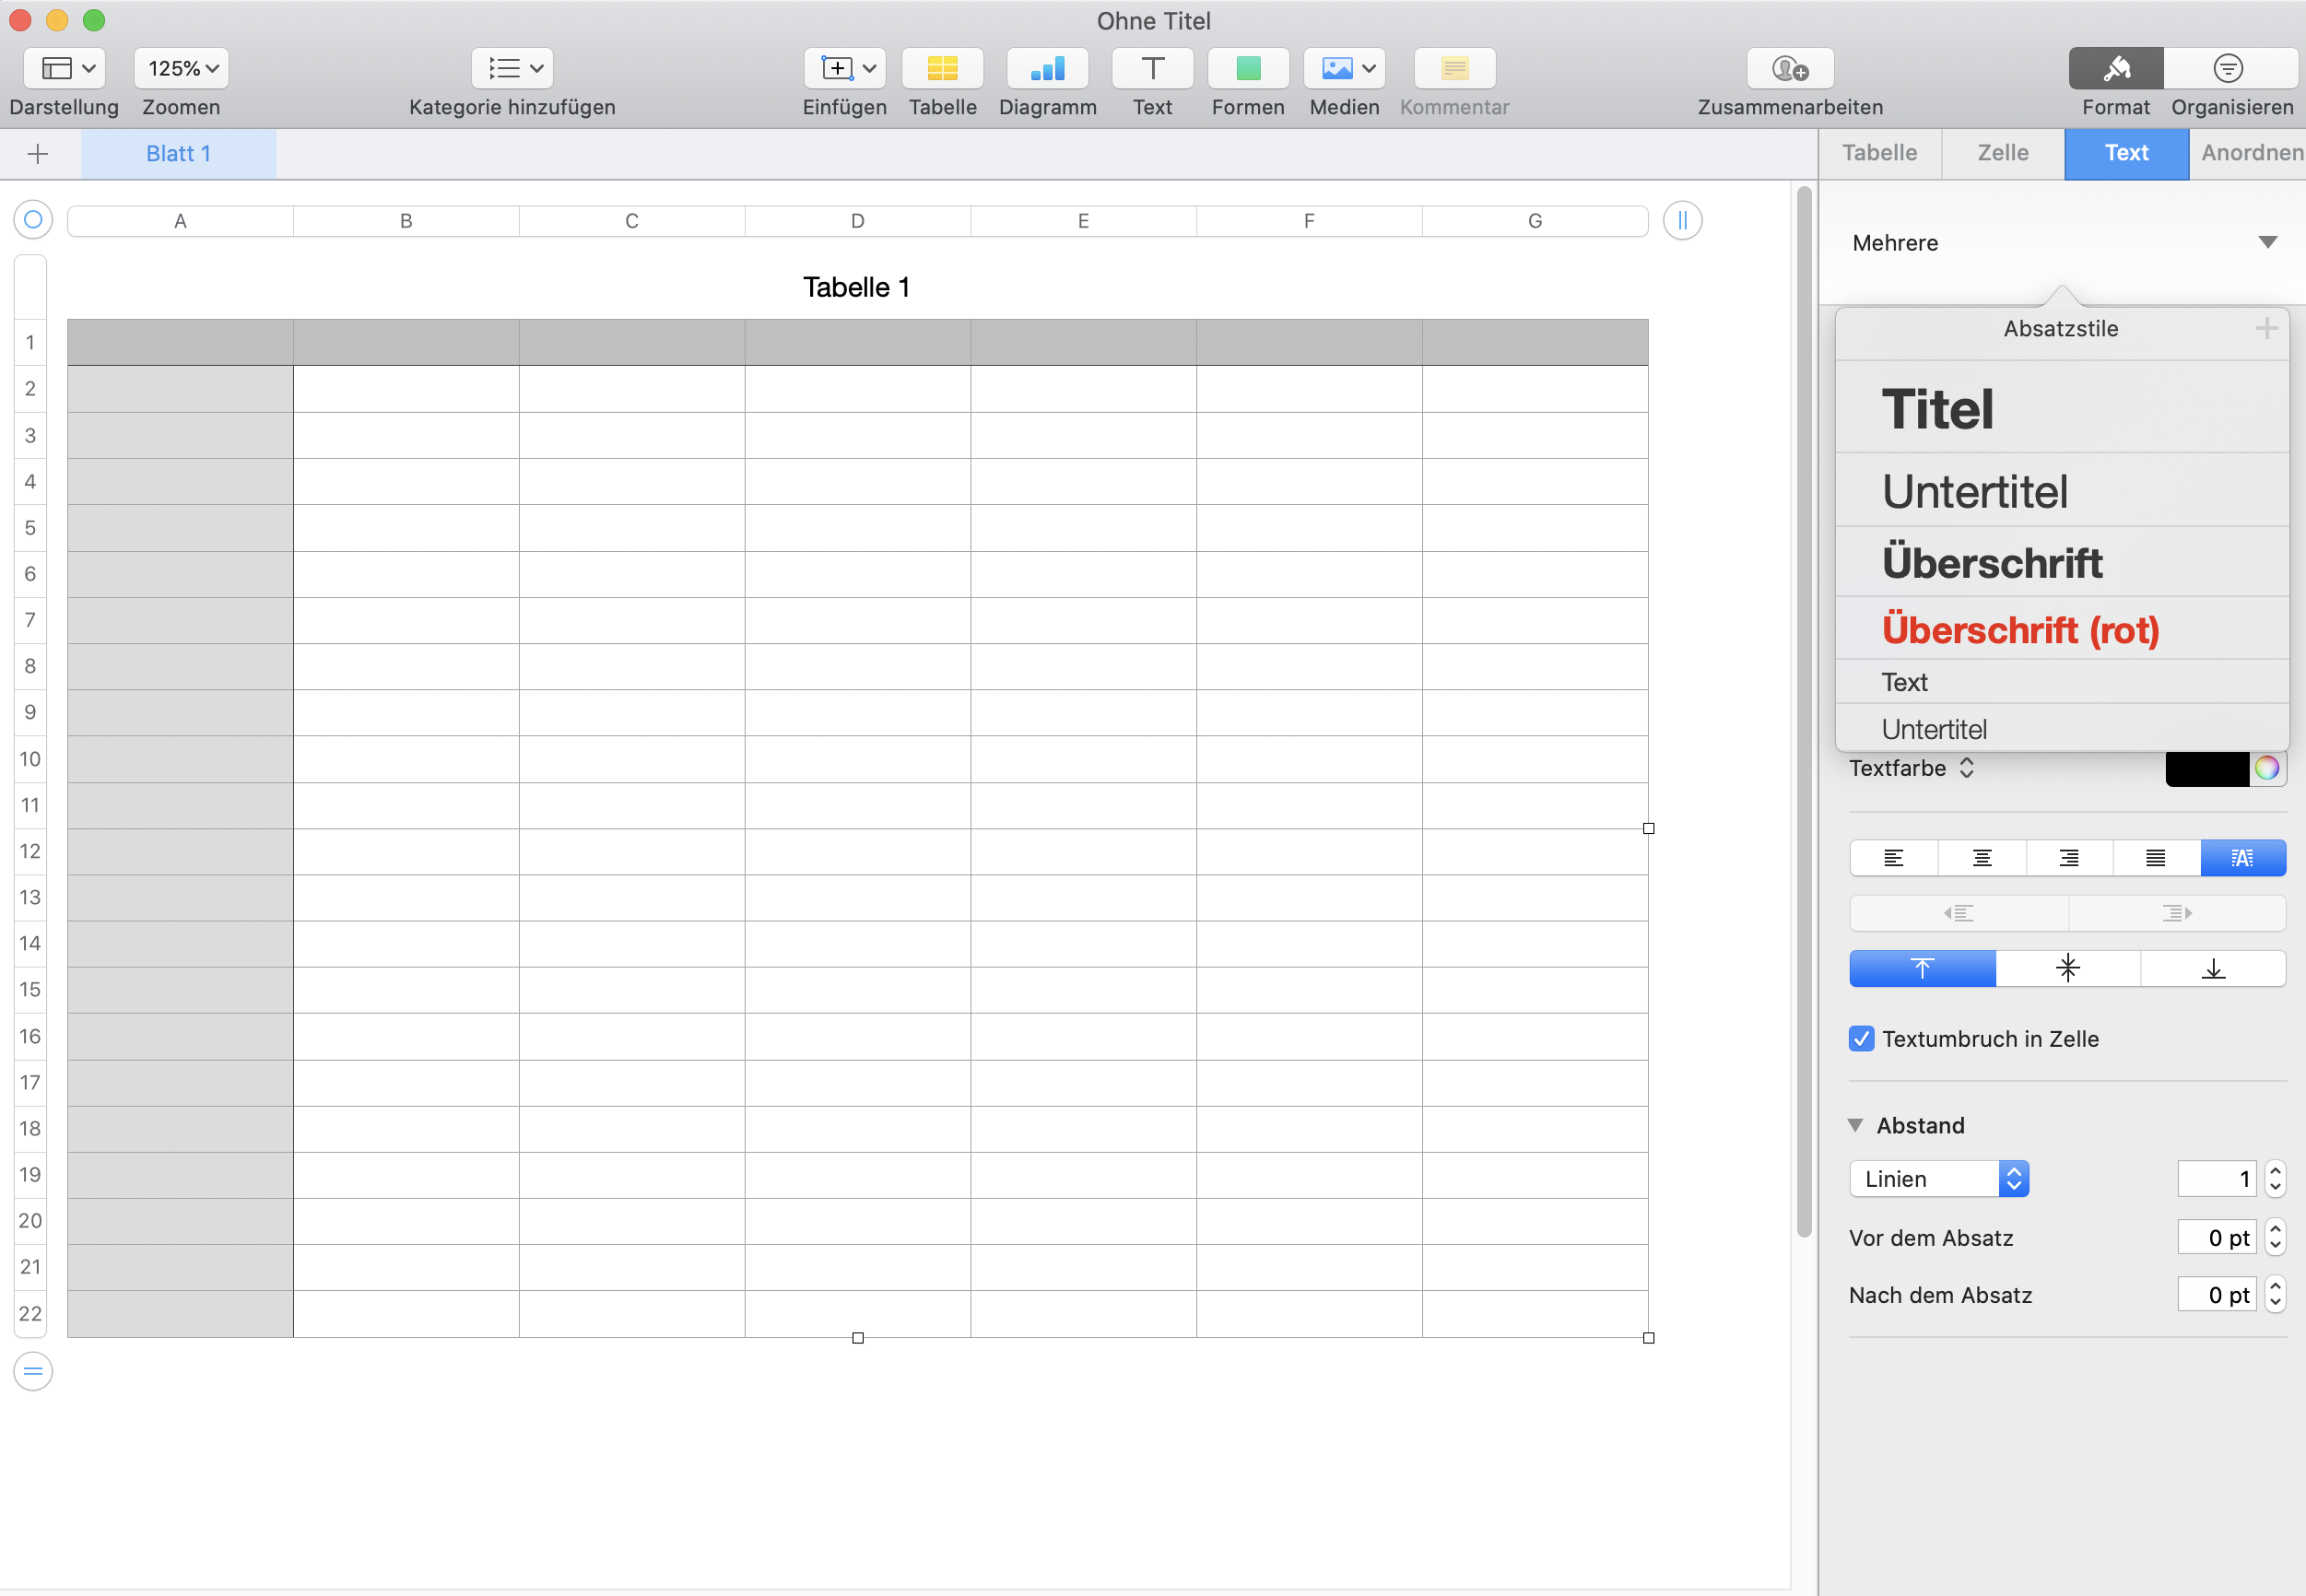
Task: Disable Textumbruch in Zelle checkbox
Action: 1861,1039
